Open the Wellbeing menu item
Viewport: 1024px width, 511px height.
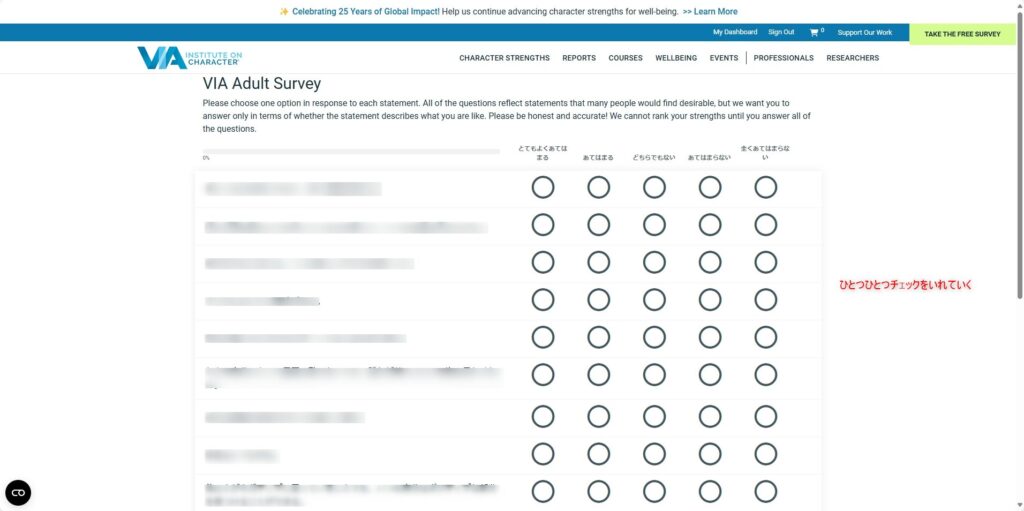(x=676, y=58)
